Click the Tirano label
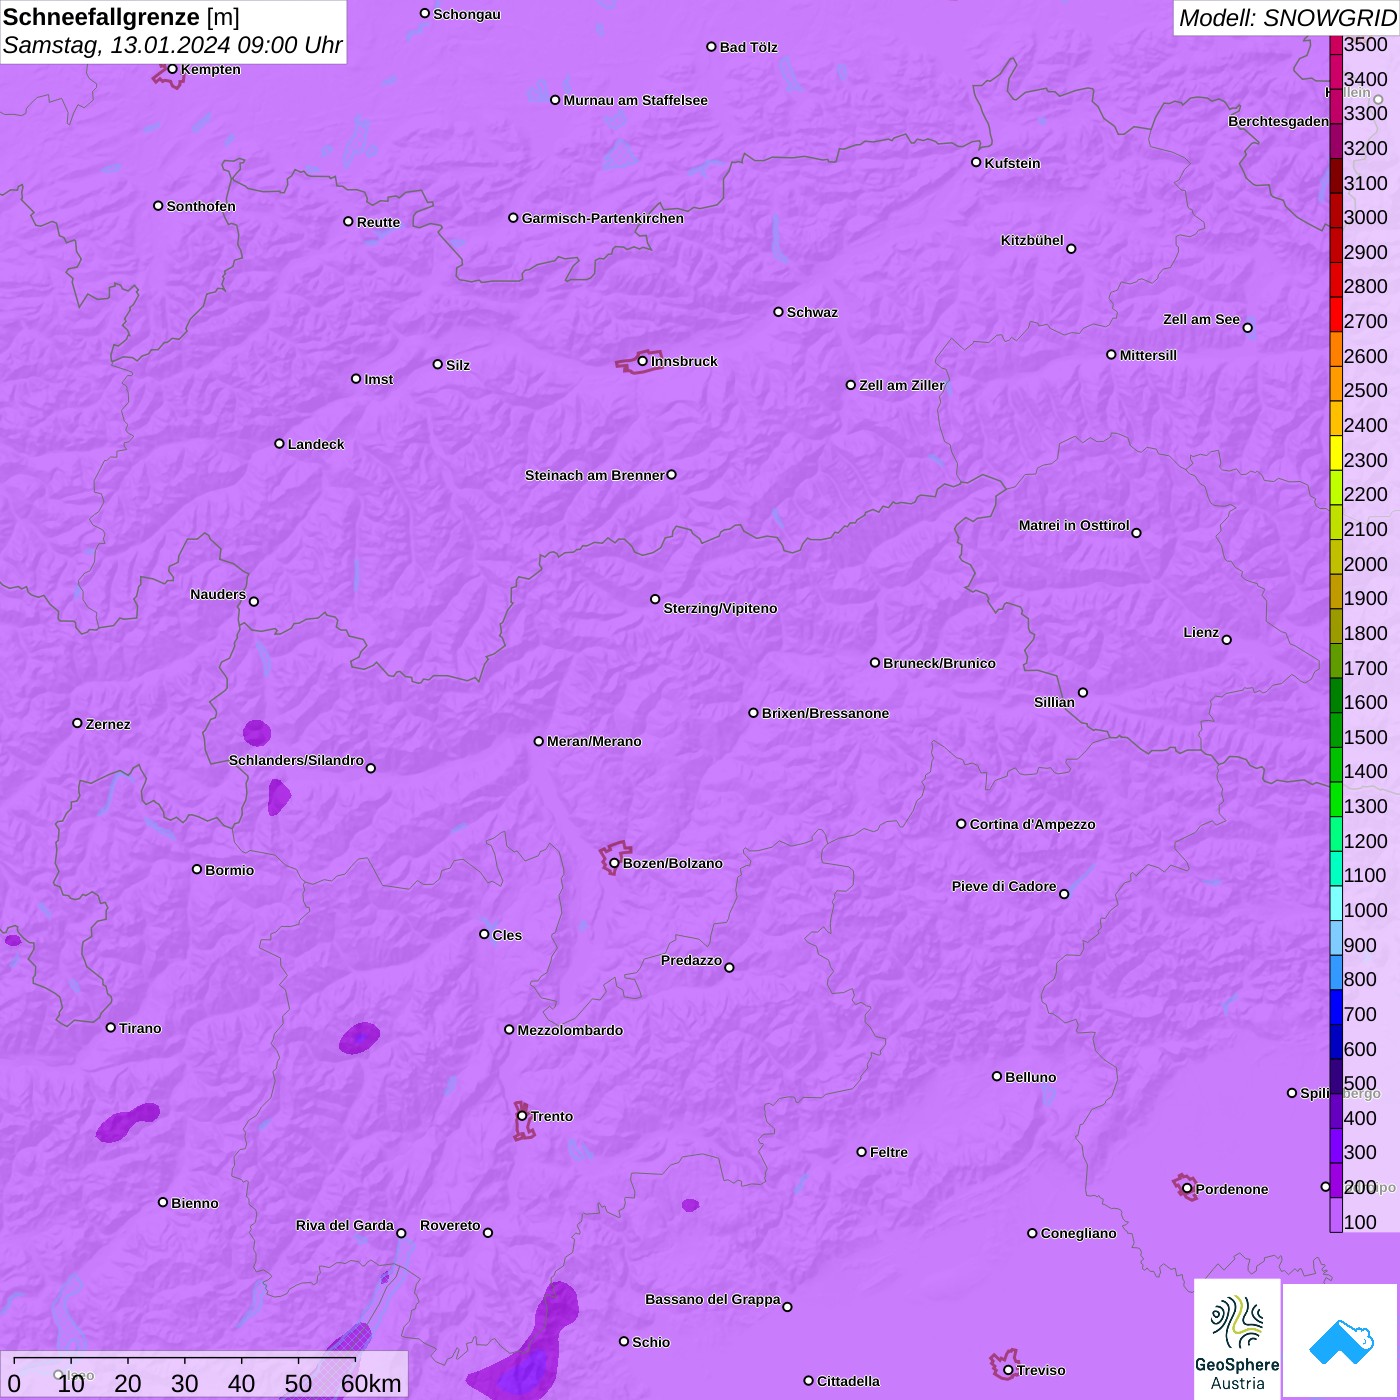Viewport: 1400px width, 1400px height. coord(140,1028)
